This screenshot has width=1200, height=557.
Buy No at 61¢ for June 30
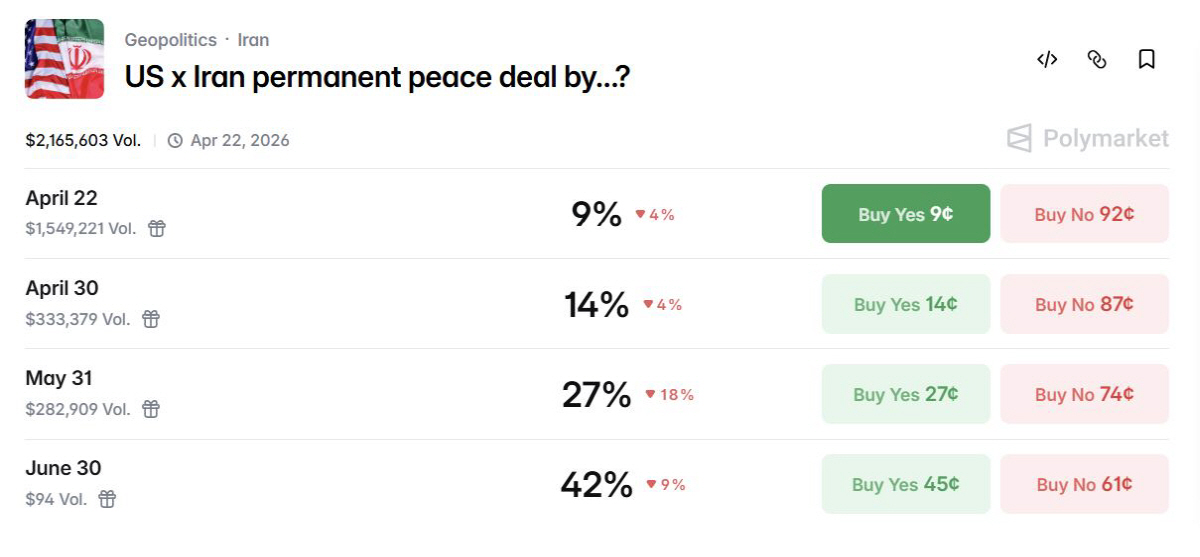(1084, 484)
